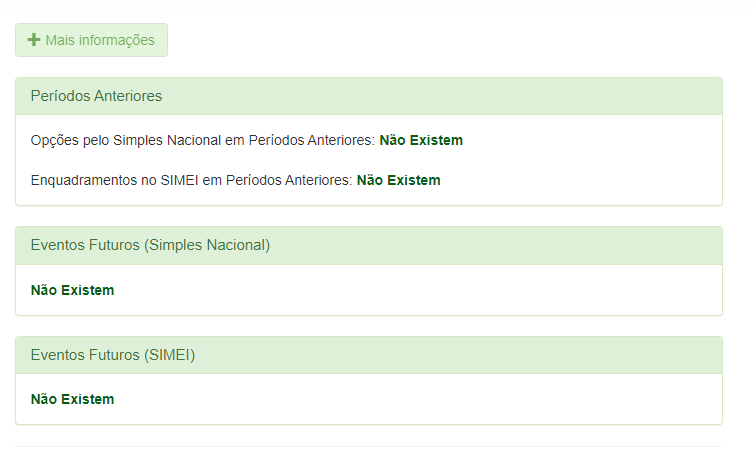Click (SIMEI) in the third panel header
The width and height of the screenshot is (753, 451).
(x=170, y=355)
